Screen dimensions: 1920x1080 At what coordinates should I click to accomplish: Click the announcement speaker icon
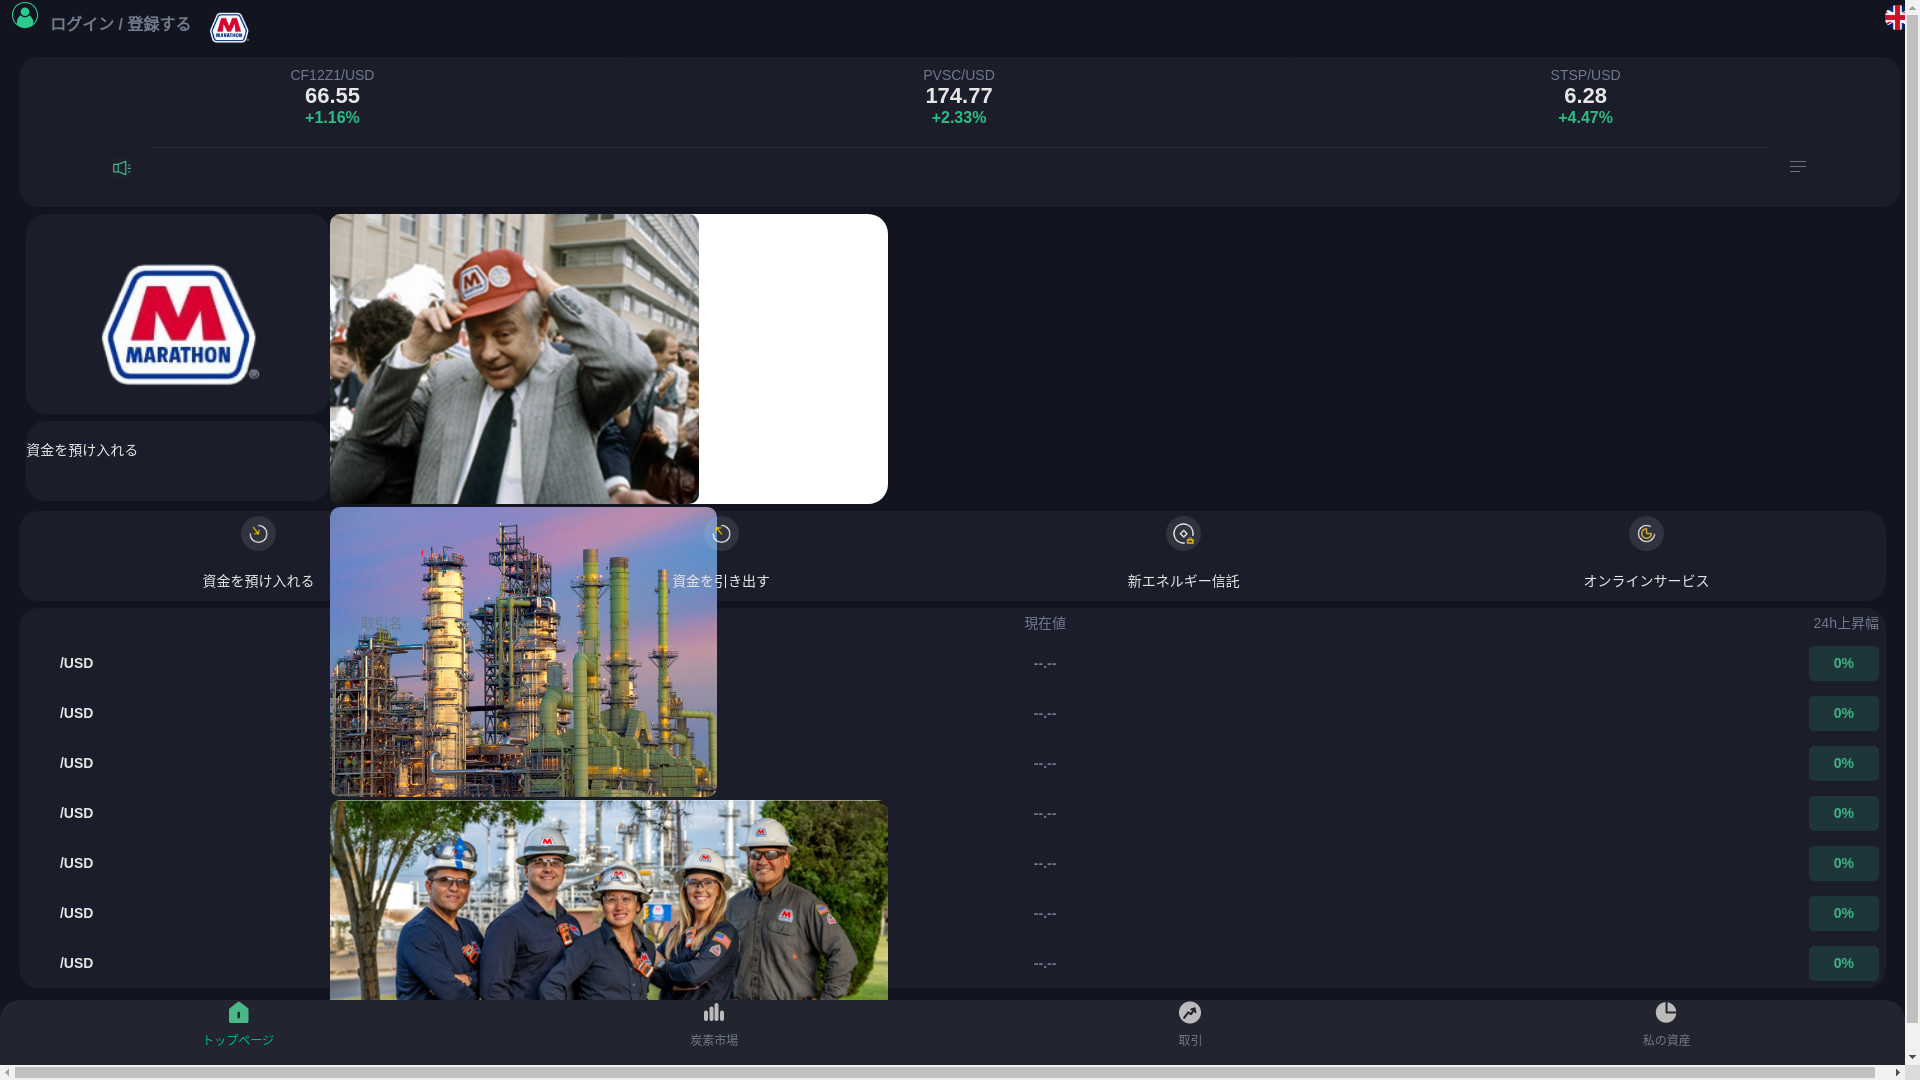(x=122, y=168)
